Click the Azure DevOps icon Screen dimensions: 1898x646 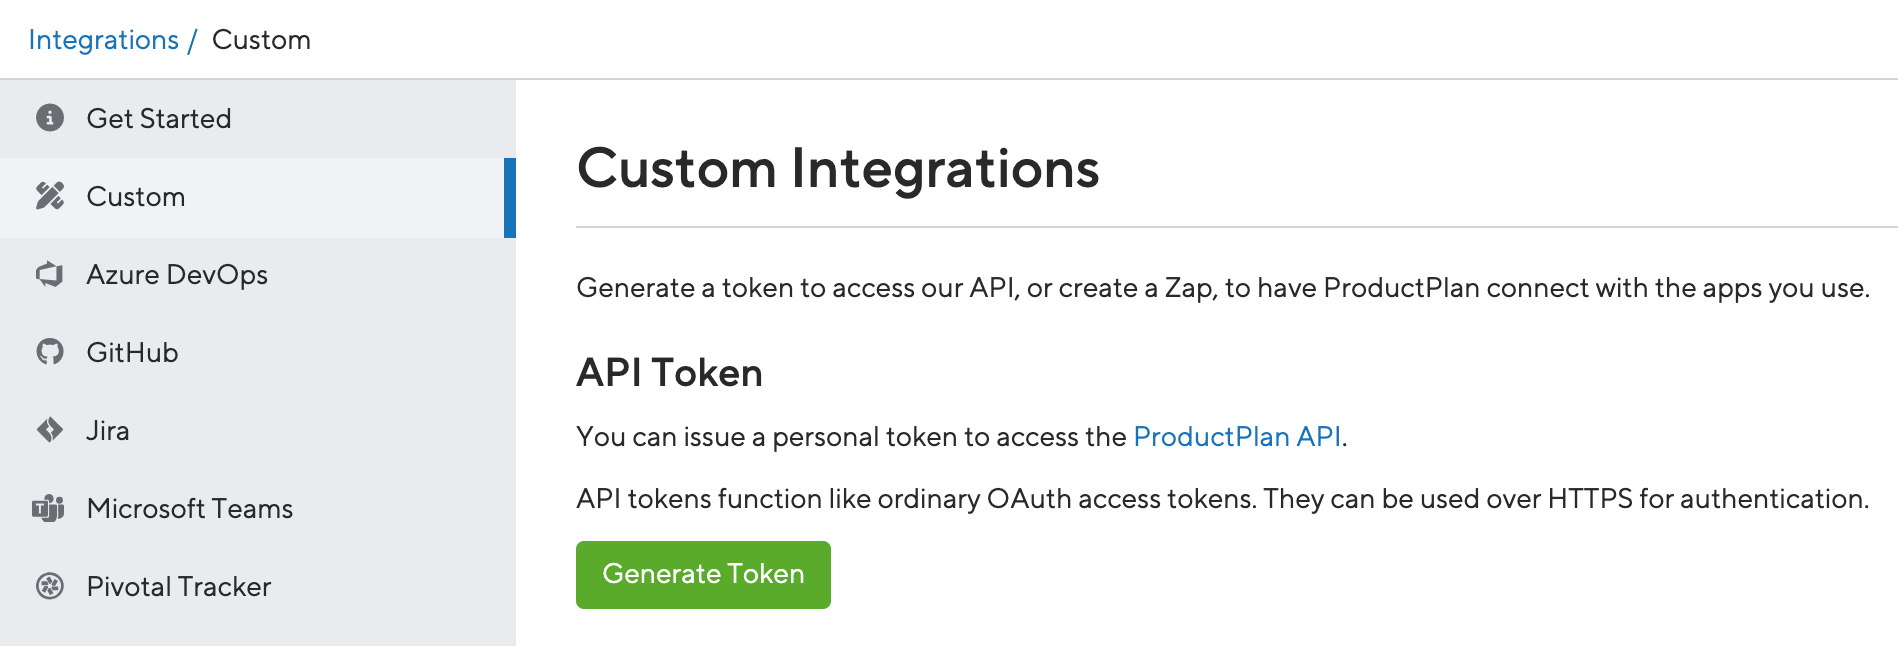(x=47, y=274)
